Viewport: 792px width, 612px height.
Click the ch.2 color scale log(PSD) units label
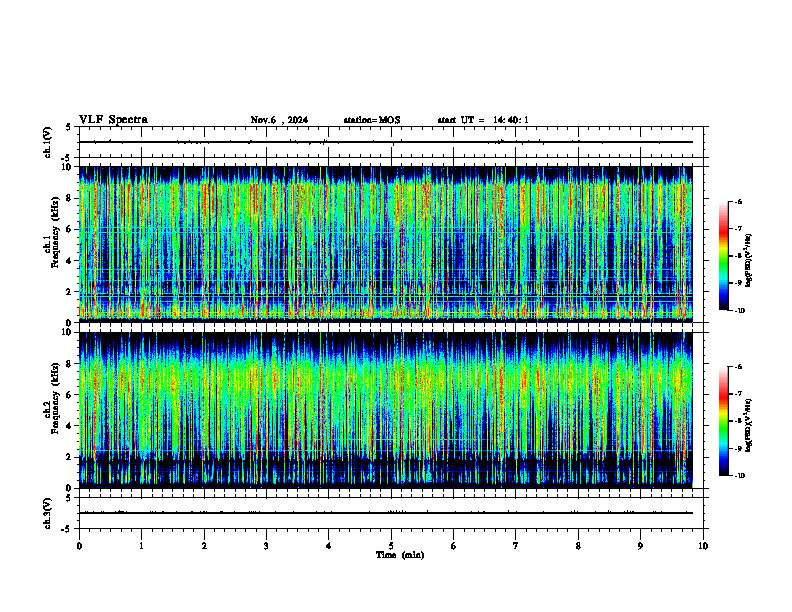(749, 426)
